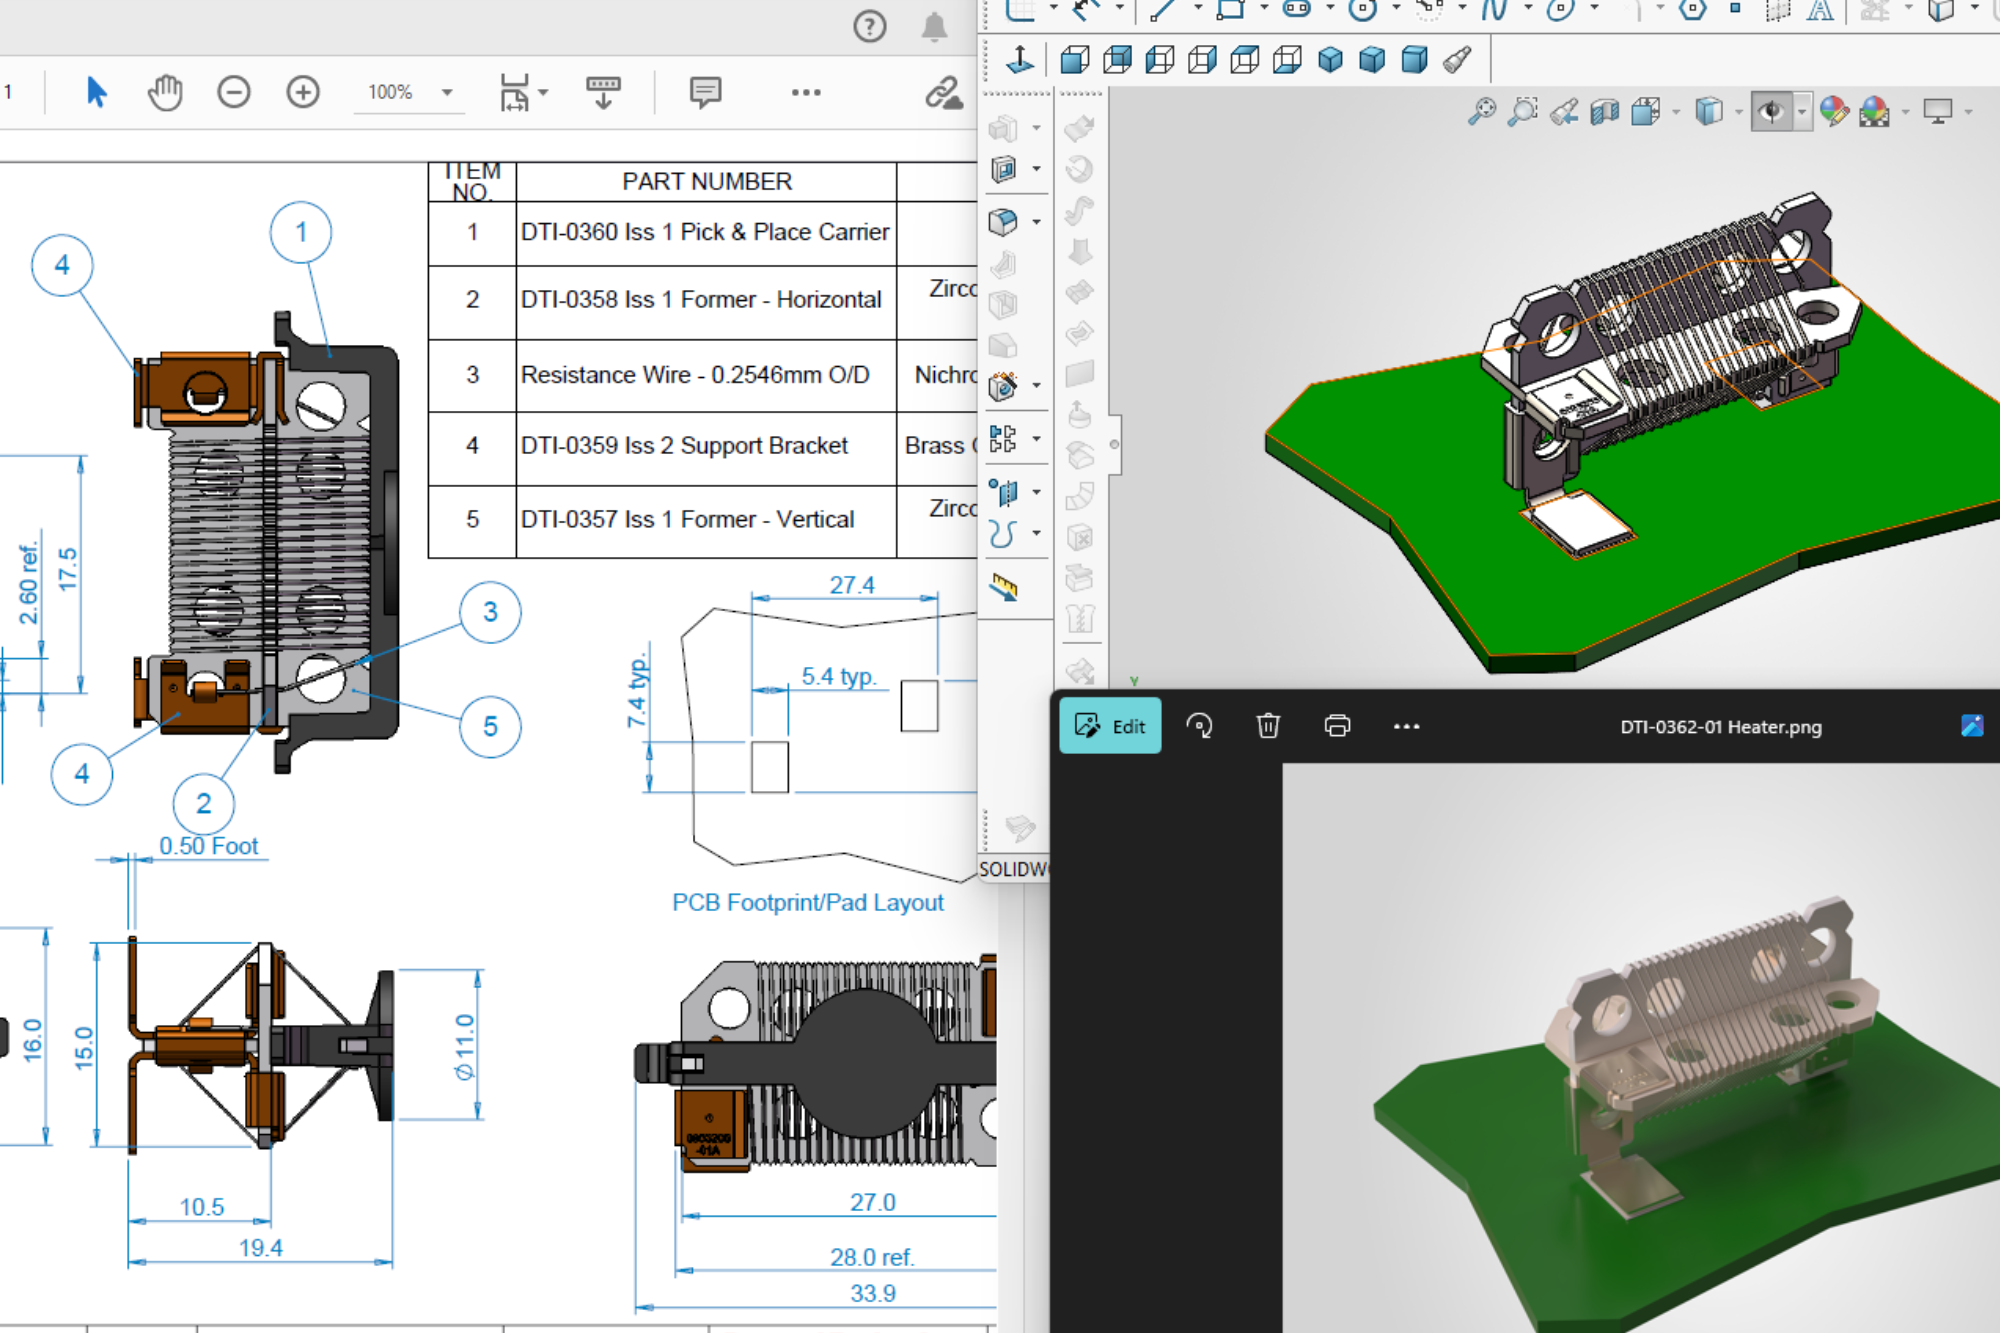The width and height of the screenshot is (2000, 1333).
Task: Click the Zoom to Fit magnifier in SolidWorks
Action: [1482, 111]
